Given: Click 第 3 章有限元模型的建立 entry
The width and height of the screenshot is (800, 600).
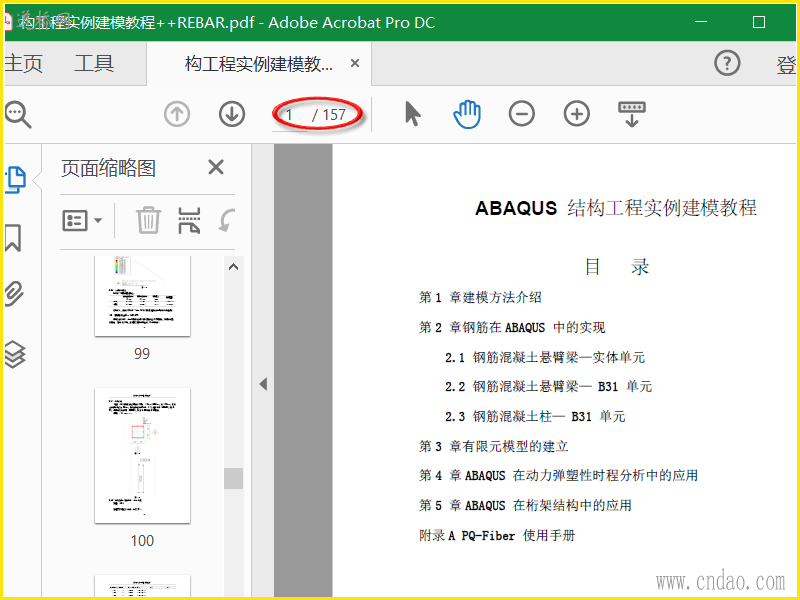Looking at the screenshot, I should (x=493, y=446).
